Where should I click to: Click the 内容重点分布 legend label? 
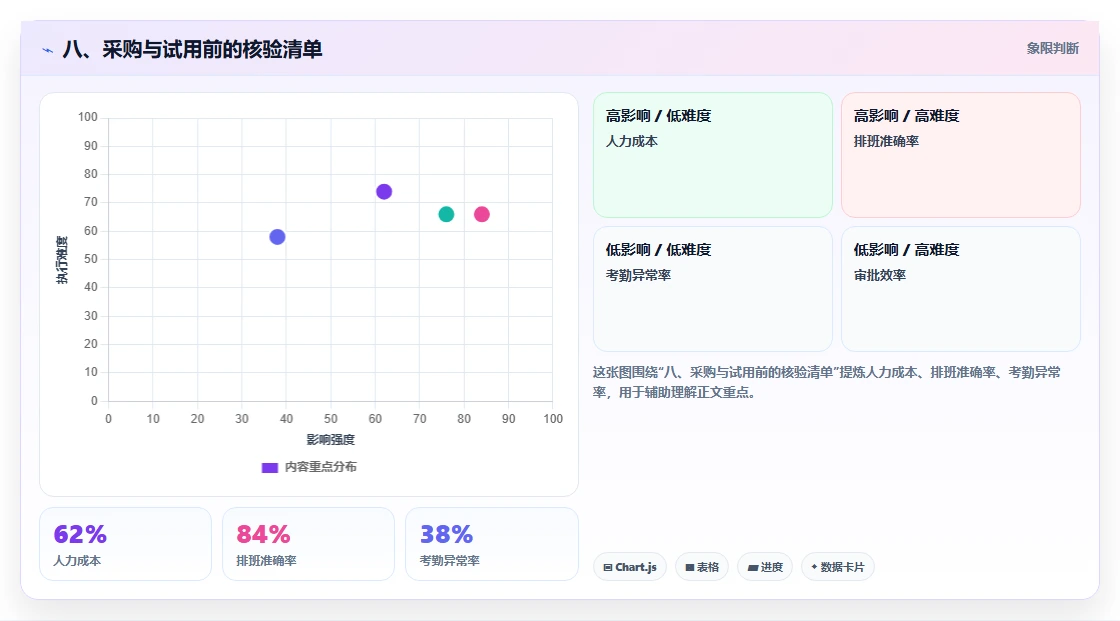tap(321, 467)
